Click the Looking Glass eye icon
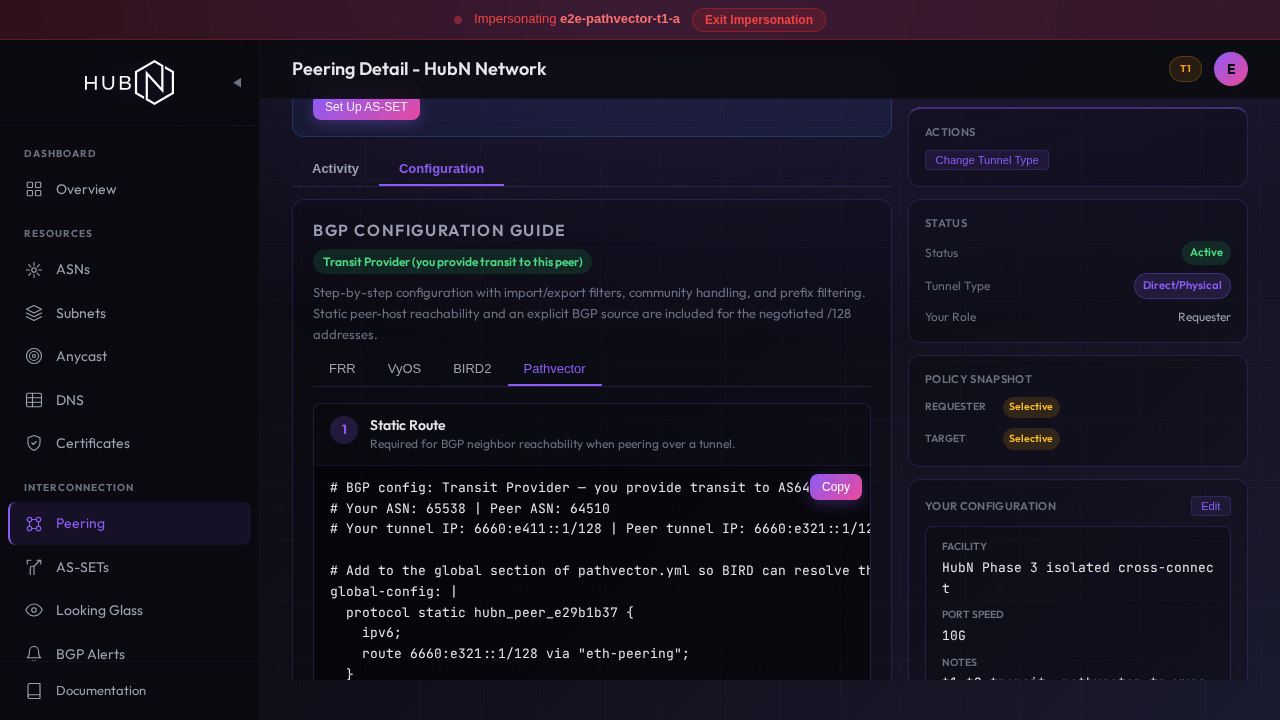Image resolution: width=1280 pixels, height=720 pixels. [x=34, y=610]
